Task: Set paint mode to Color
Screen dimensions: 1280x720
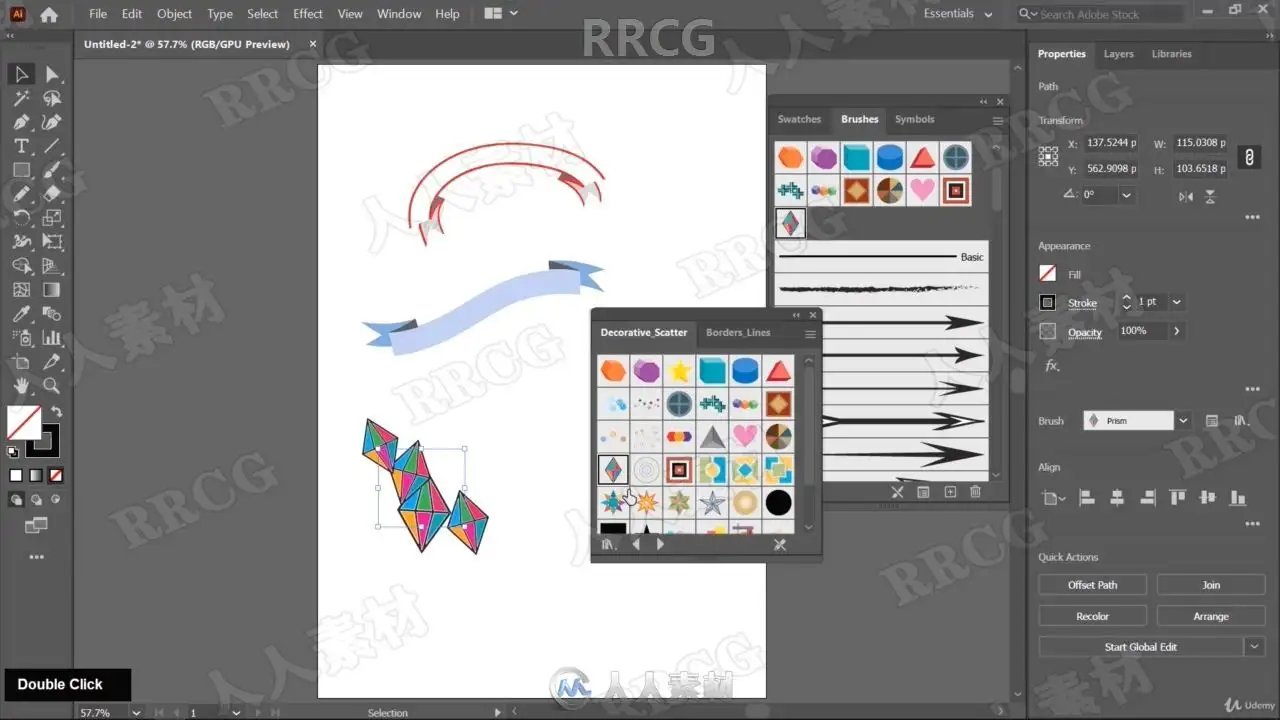Action: 16,475
